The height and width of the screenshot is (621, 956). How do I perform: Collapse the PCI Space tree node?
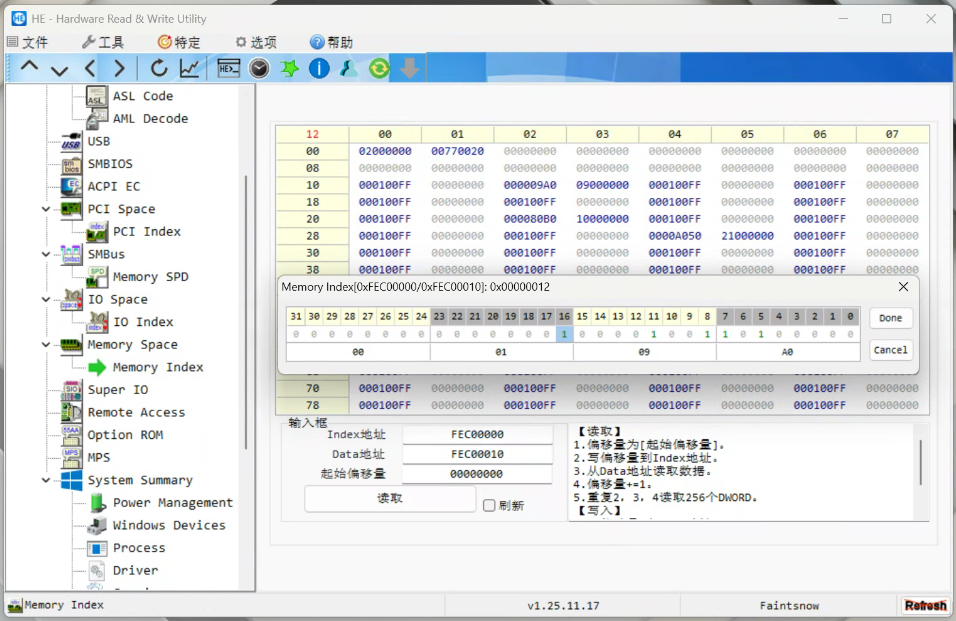pos(46,209)
